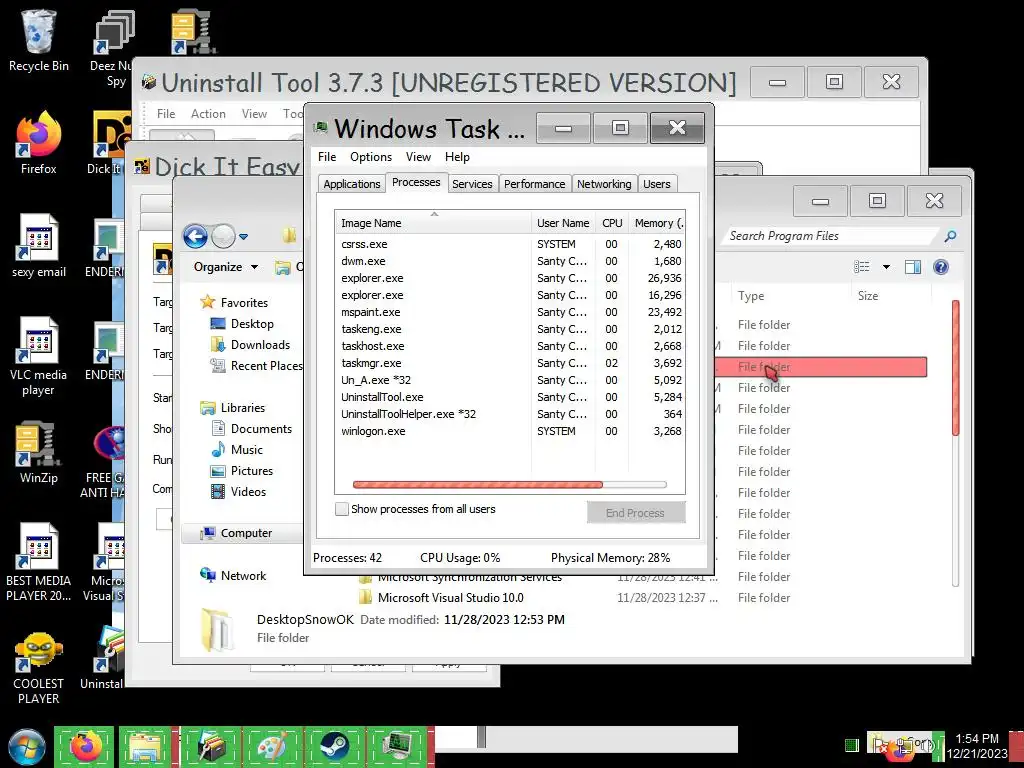
Task: Open Uninstall Tool Action menu
Action: (x=208, y=114)
